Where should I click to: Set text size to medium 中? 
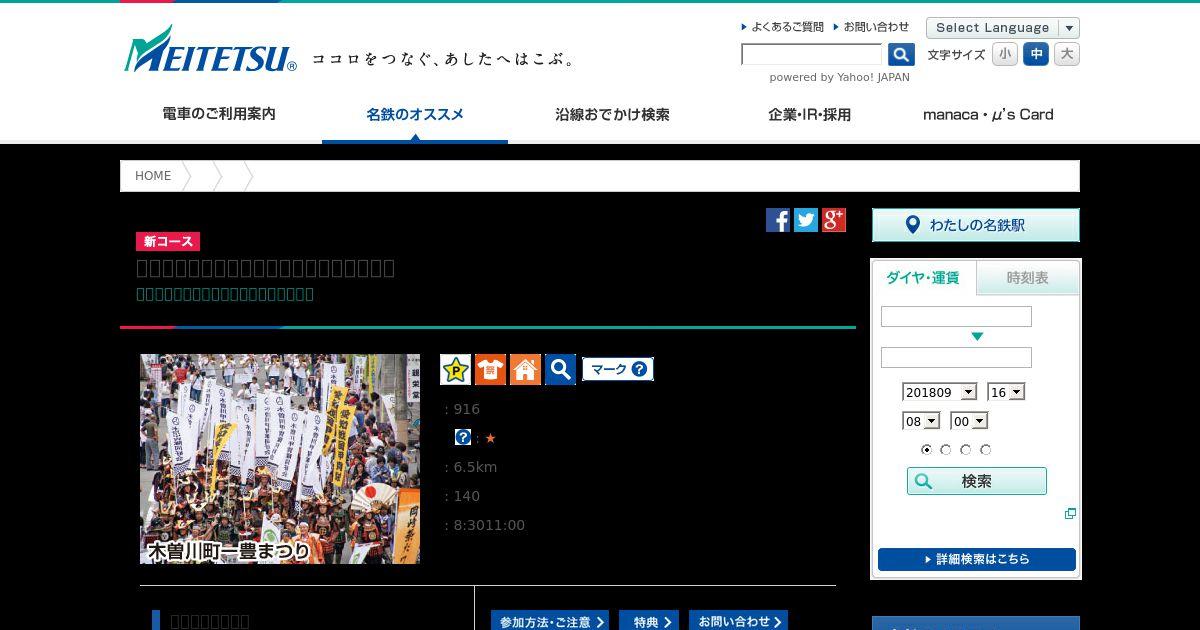tap(1036, 54)
